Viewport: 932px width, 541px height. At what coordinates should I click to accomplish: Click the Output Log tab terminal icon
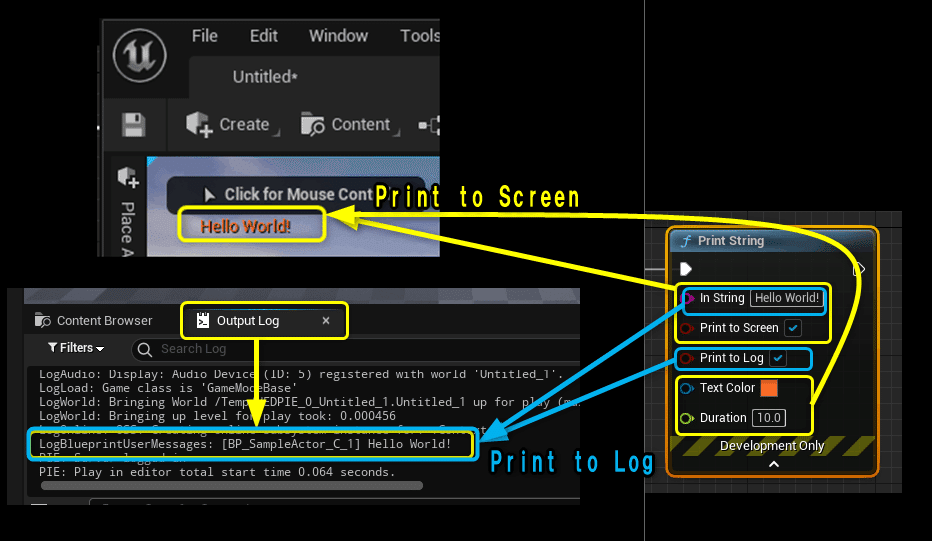coord(203,320)
